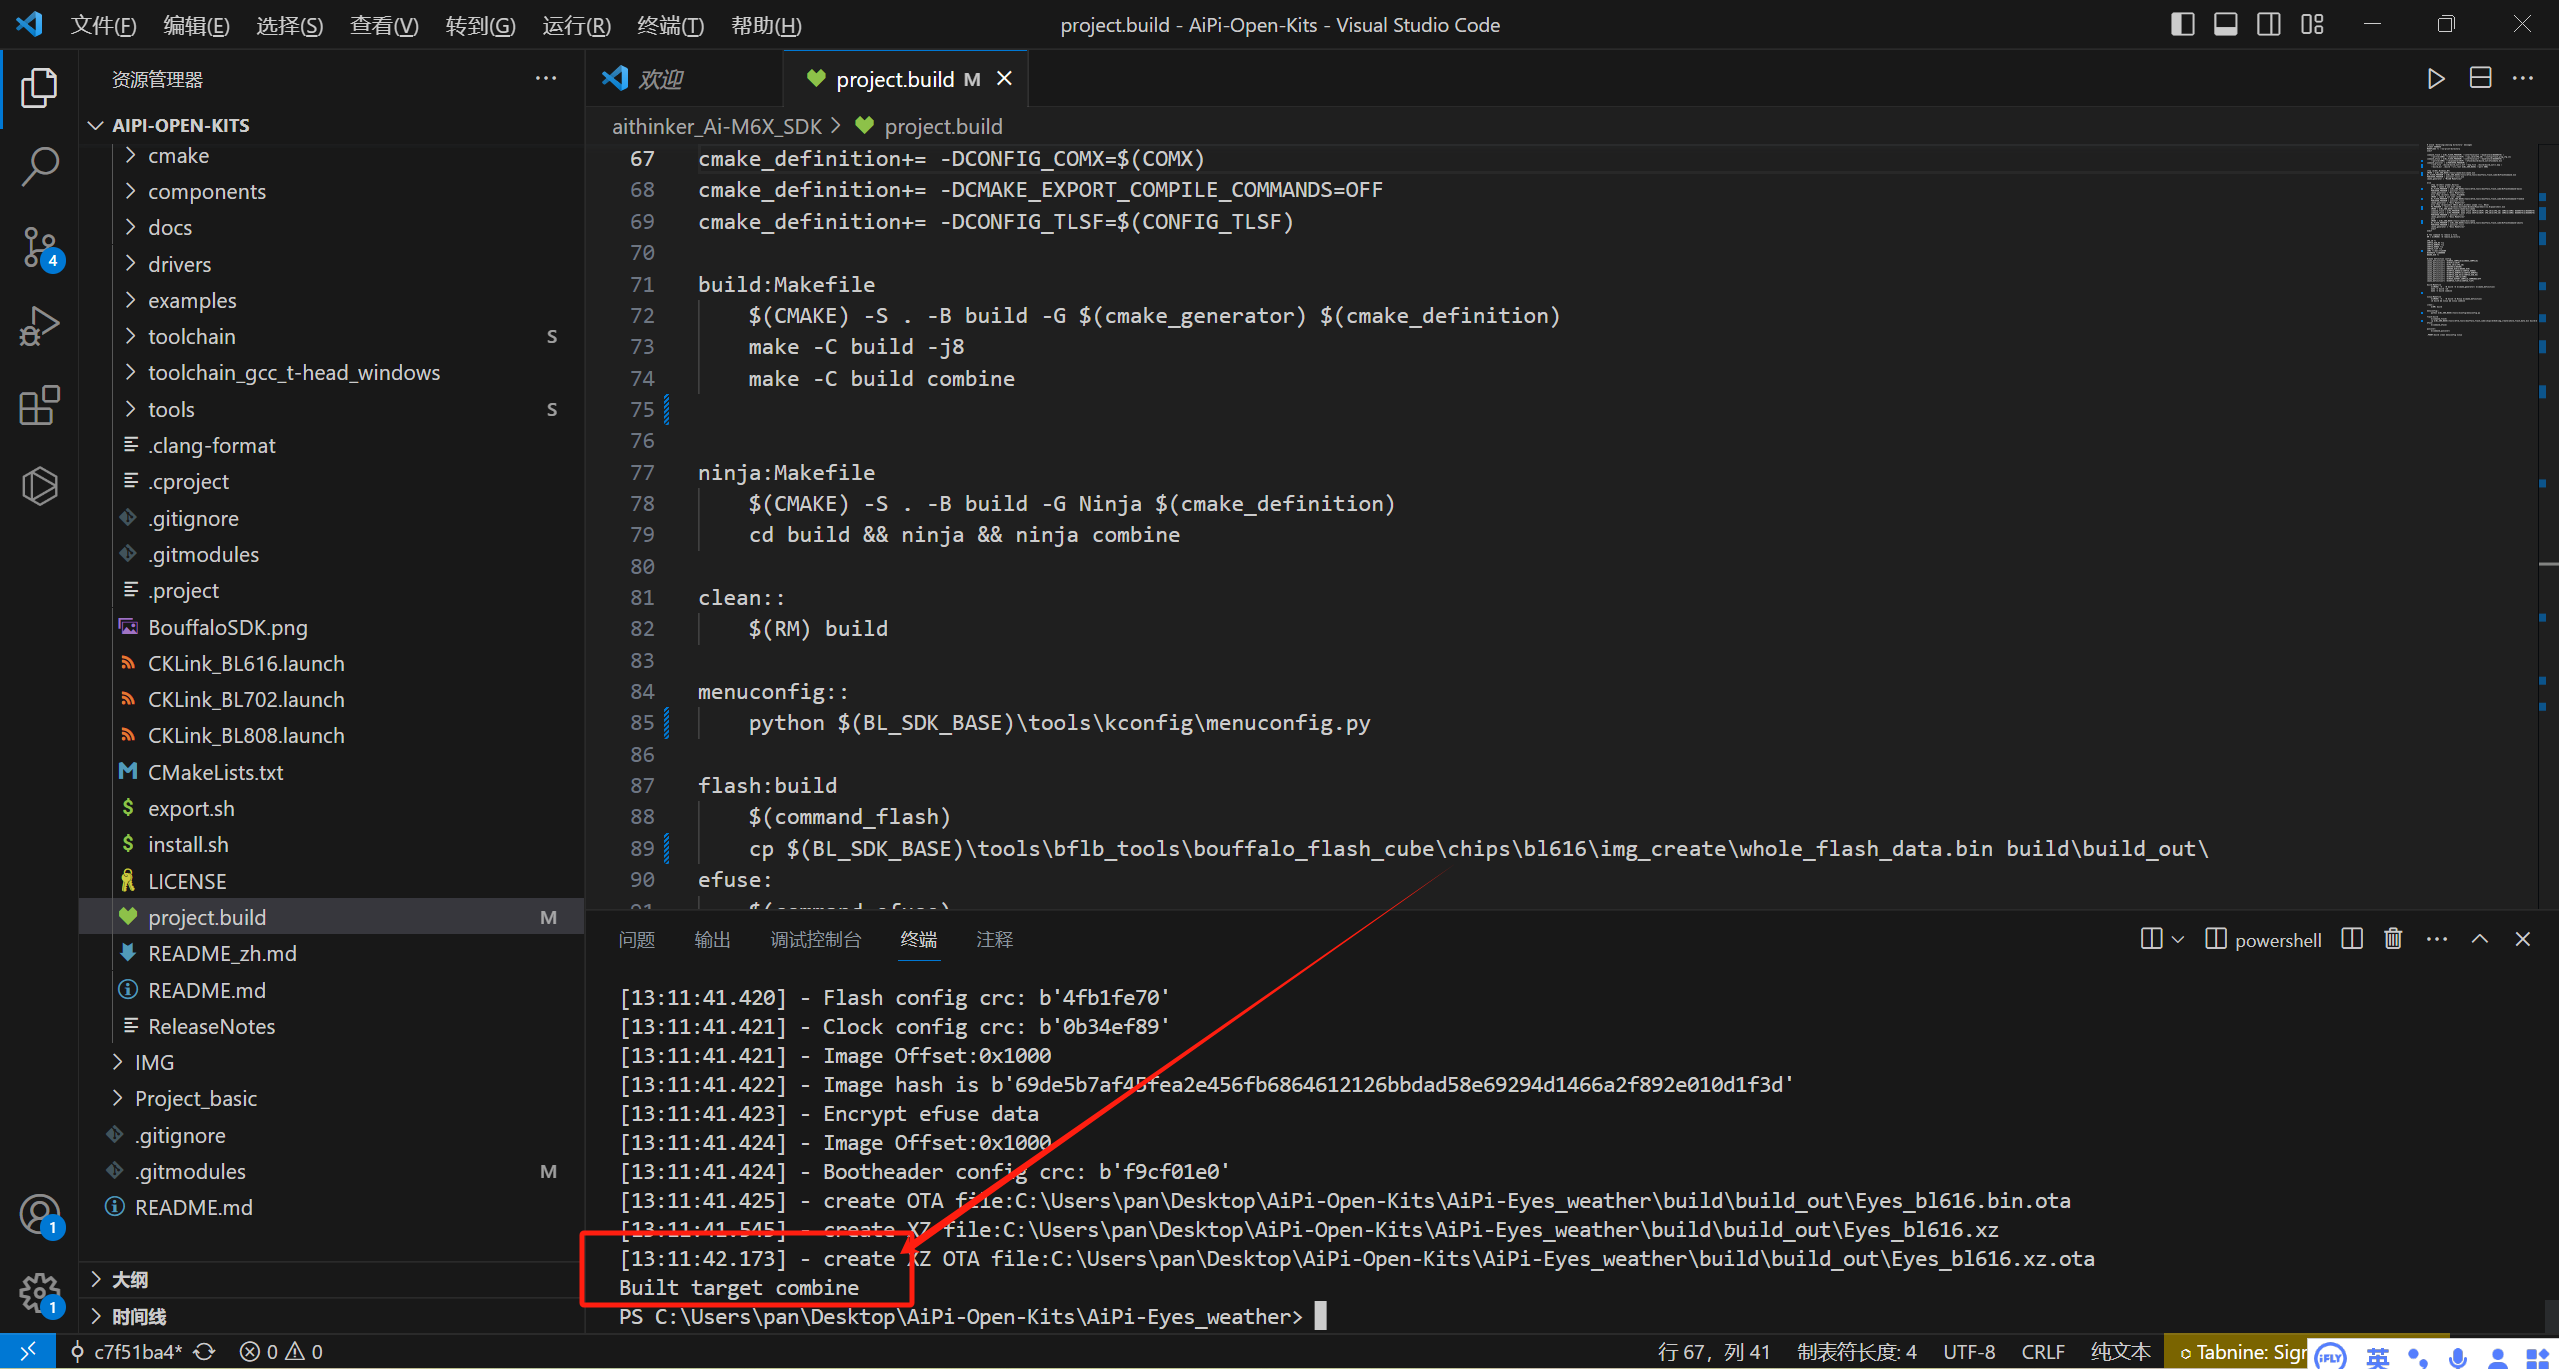Open the 文件(F) menu
Viewport: 2559px width, 1369px height.
(103, 25)
